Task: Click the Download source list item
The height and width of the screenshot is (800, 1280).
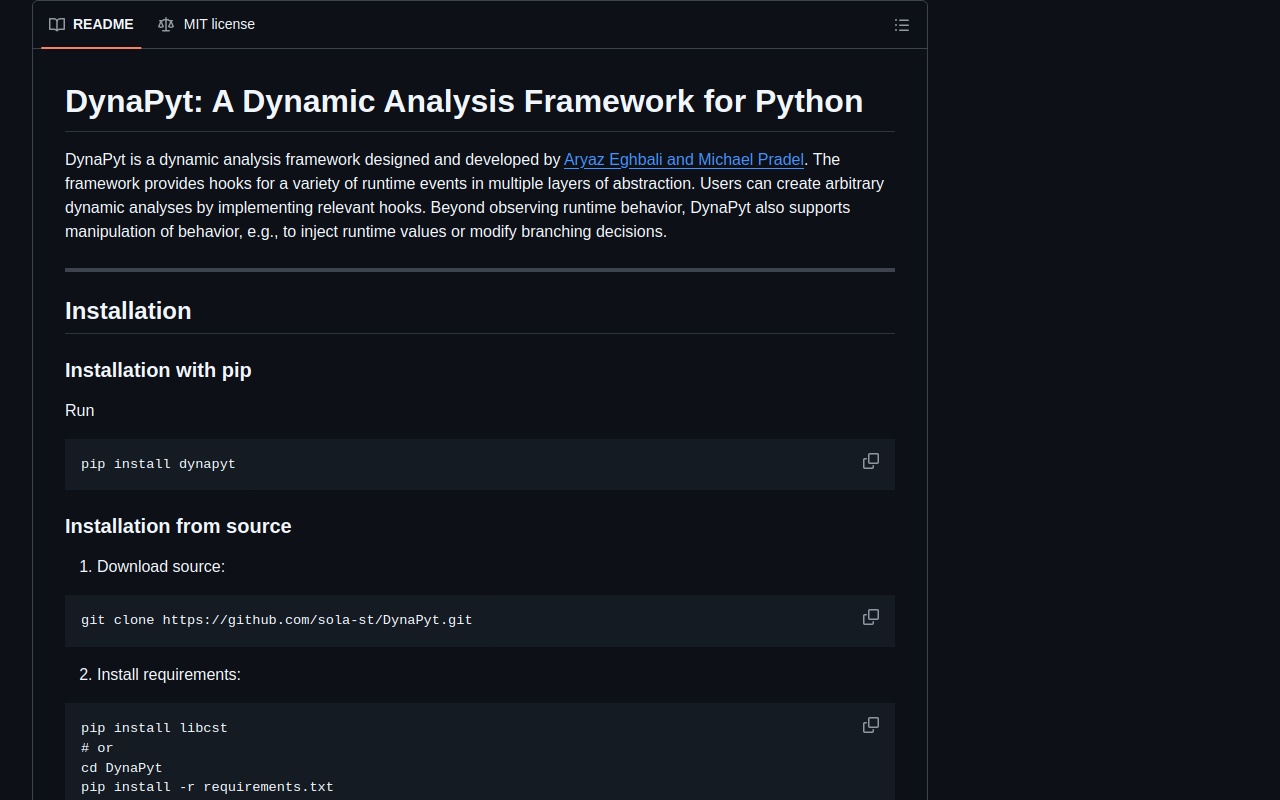Action: coord(160,566)
